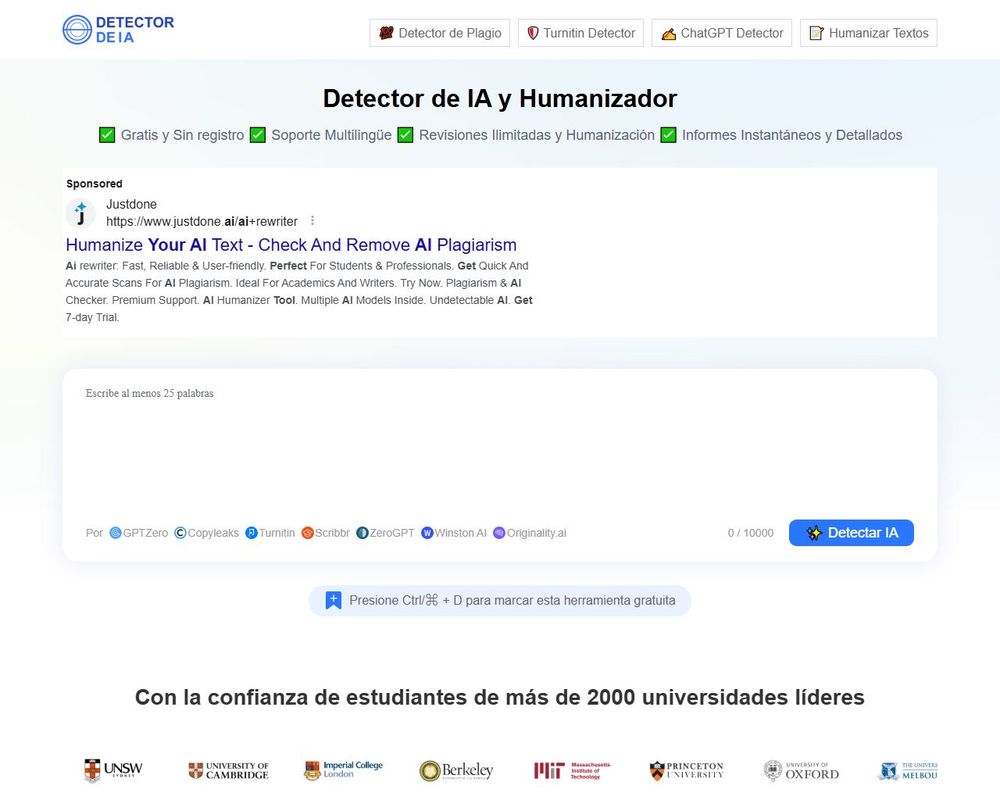Click the Justdone advertiser avatar icon
Screen dimensions: 1000x800
coord(81,214)
